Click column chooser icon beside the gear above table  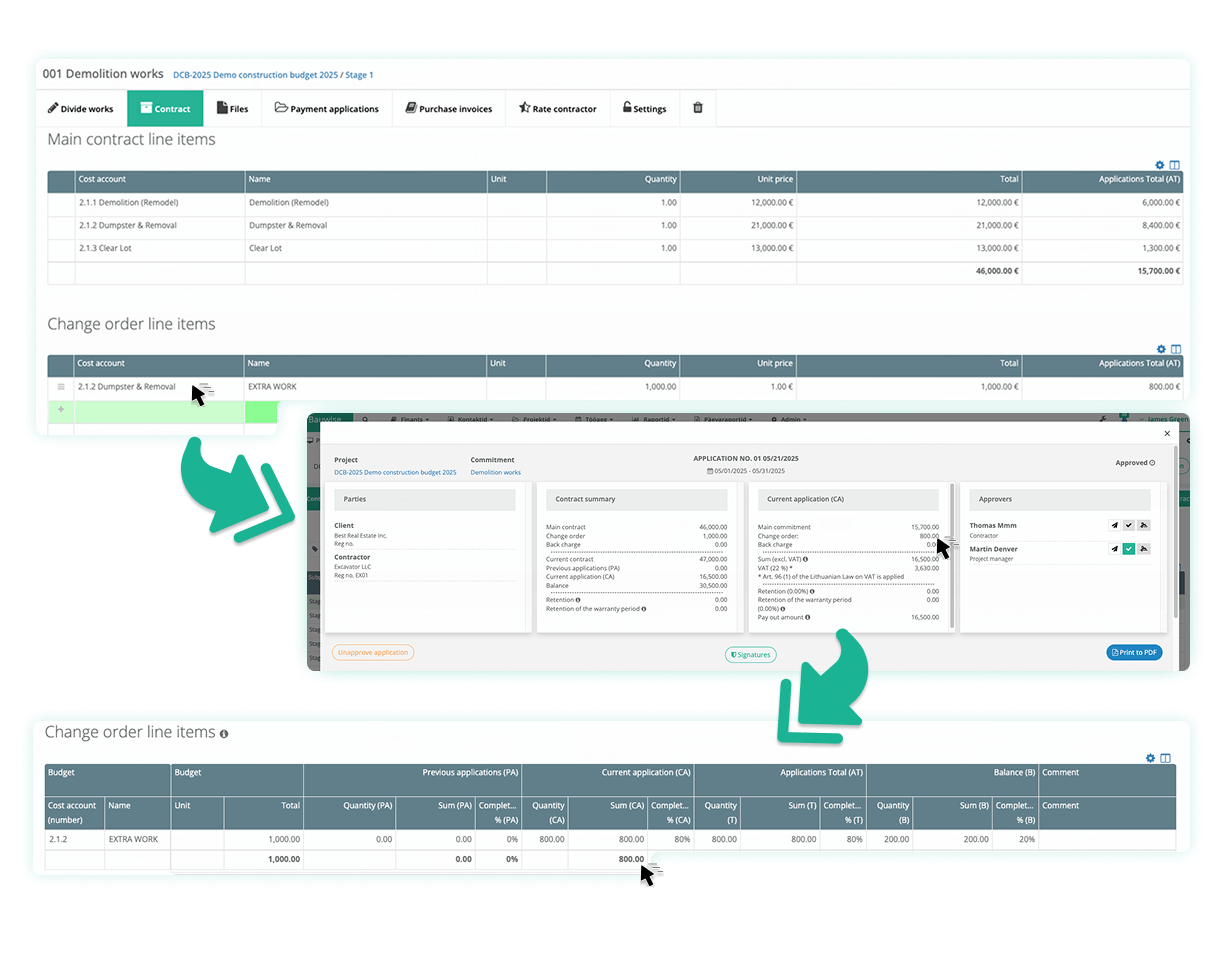click(1175, 165)
